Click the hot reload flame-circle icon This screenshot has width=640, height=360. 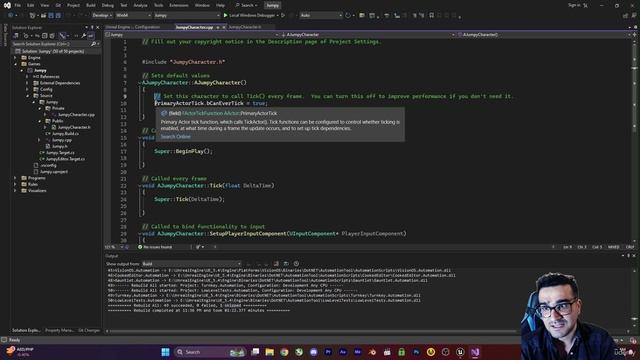[x=348, y=15]
